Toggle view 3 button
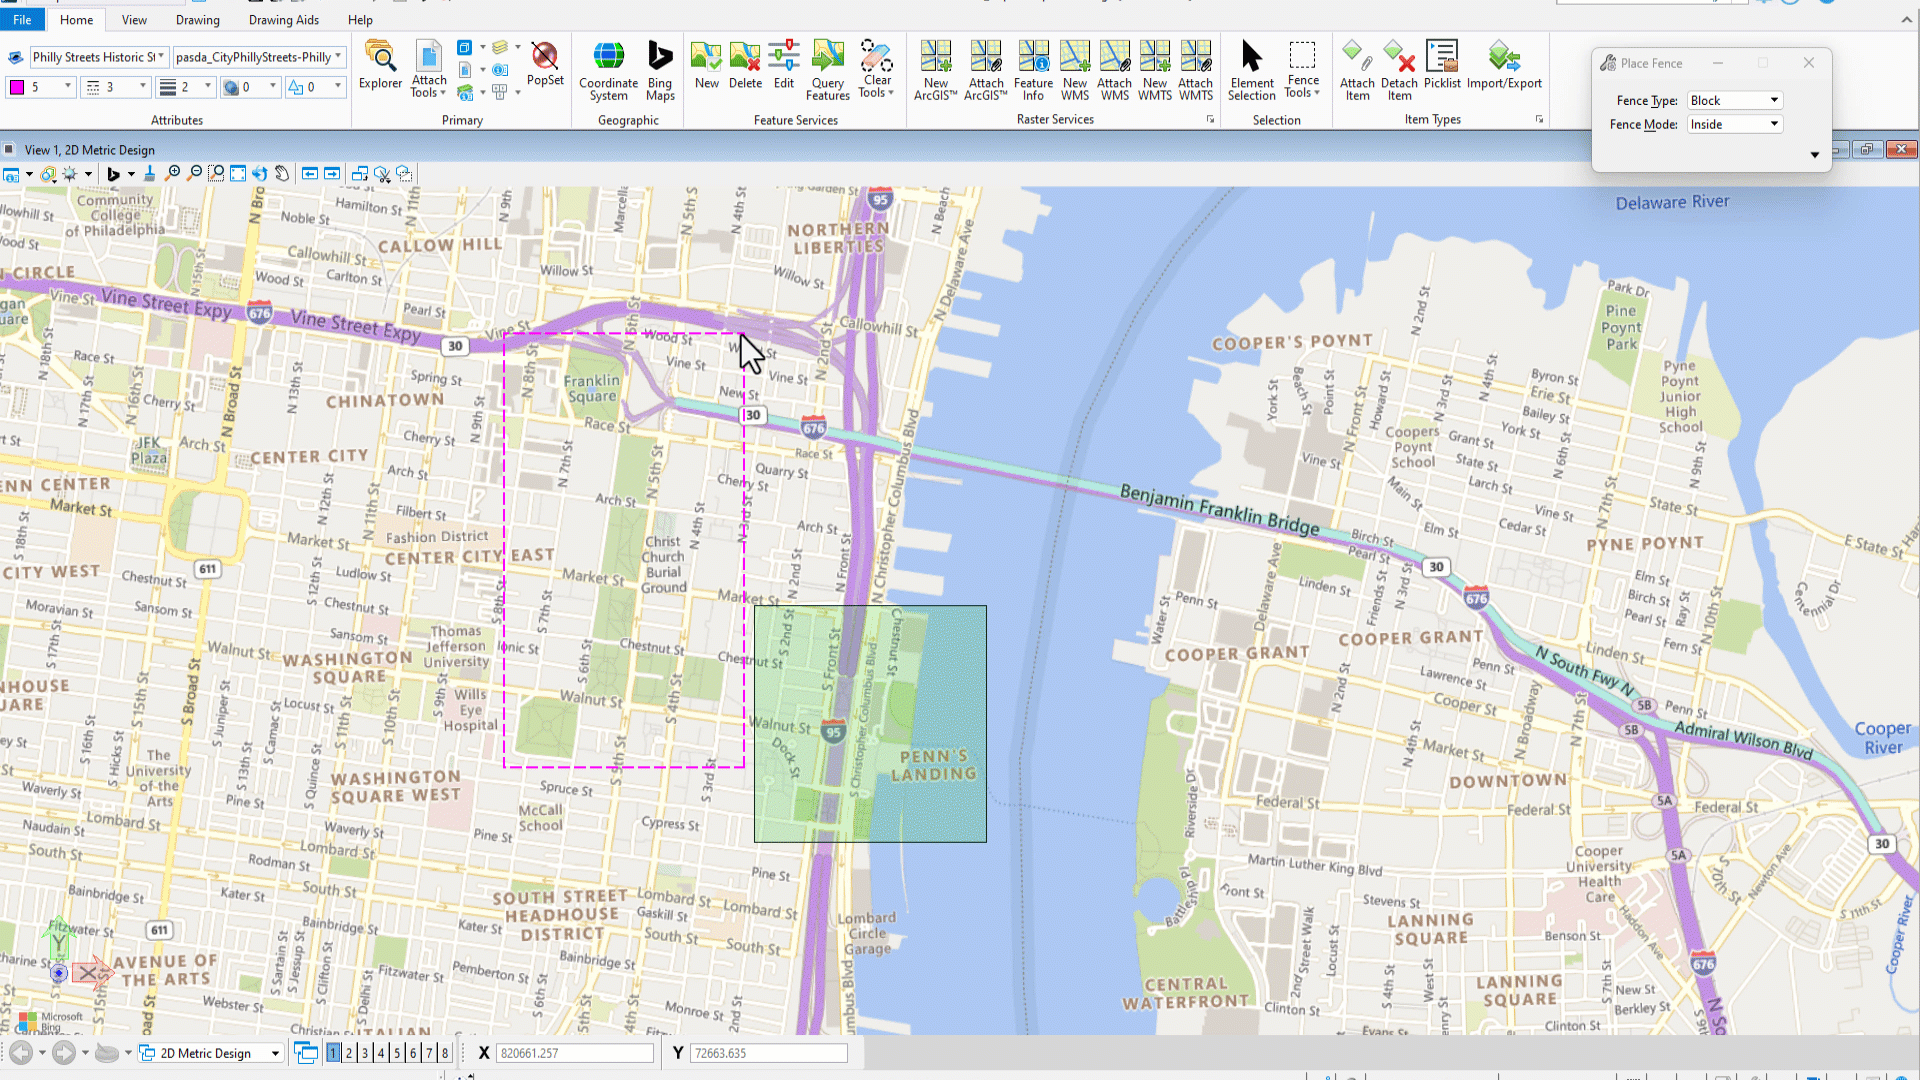The image size is (1920, 1080). pos(365,1053)
